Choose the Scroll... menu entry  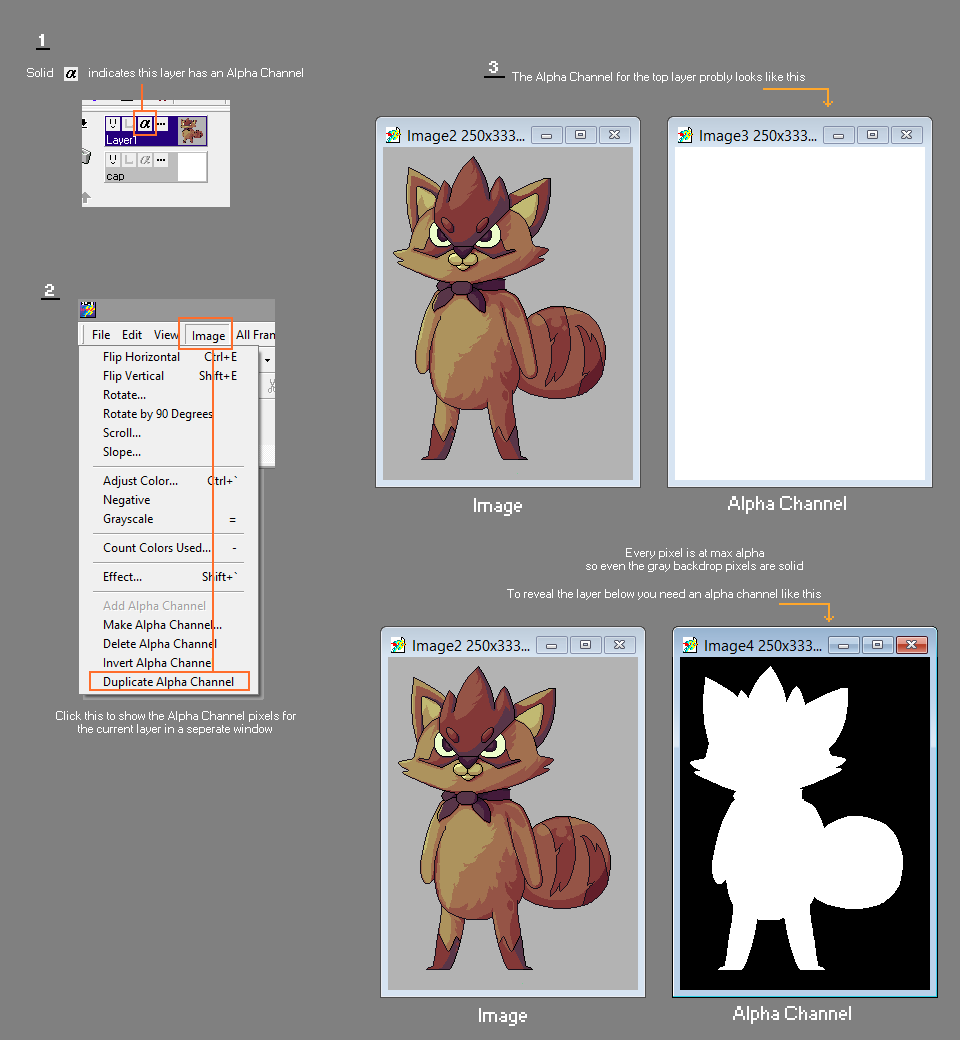click(x=169, y=433)
